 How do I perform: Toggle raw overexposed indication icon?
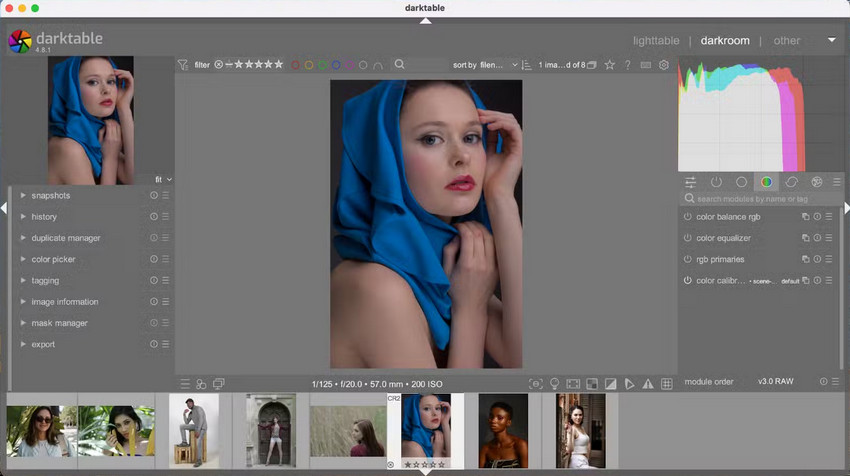[592, 384]
